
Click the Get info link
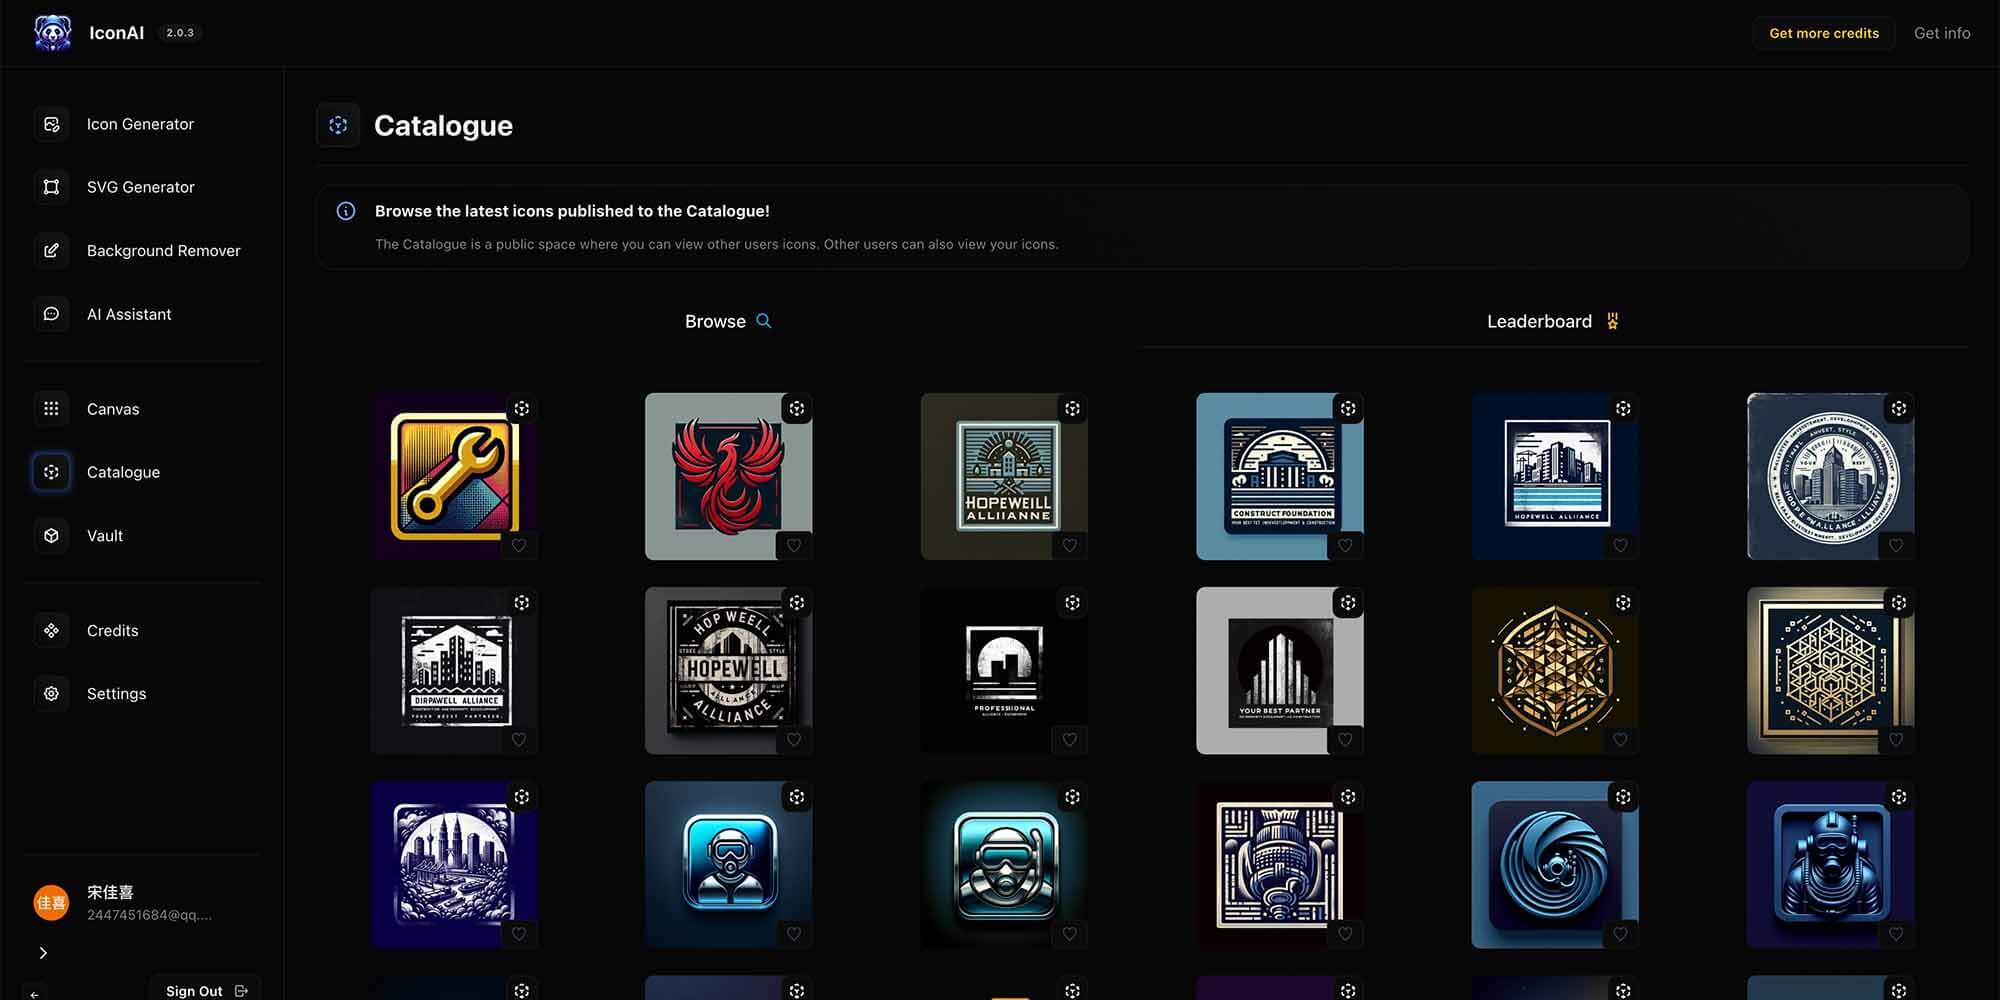click(x=1941, y=33)
